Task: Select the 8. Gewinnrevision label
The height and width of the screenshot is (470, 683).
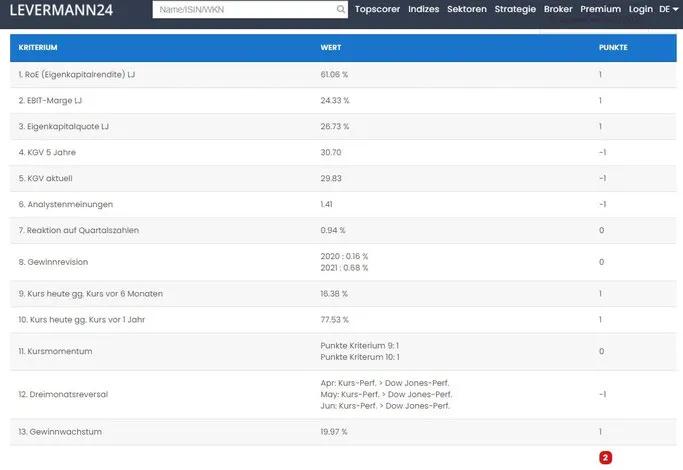Action: click(53, 262)
